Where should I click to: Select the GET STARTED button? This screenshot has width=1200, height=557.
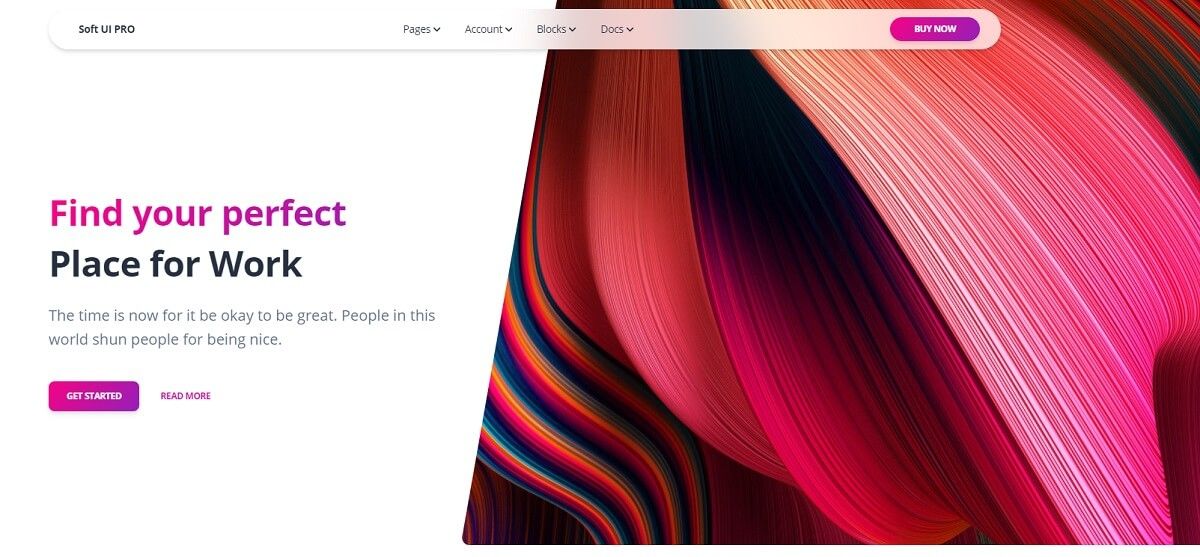pyautogui.click(x=94, y=396)
